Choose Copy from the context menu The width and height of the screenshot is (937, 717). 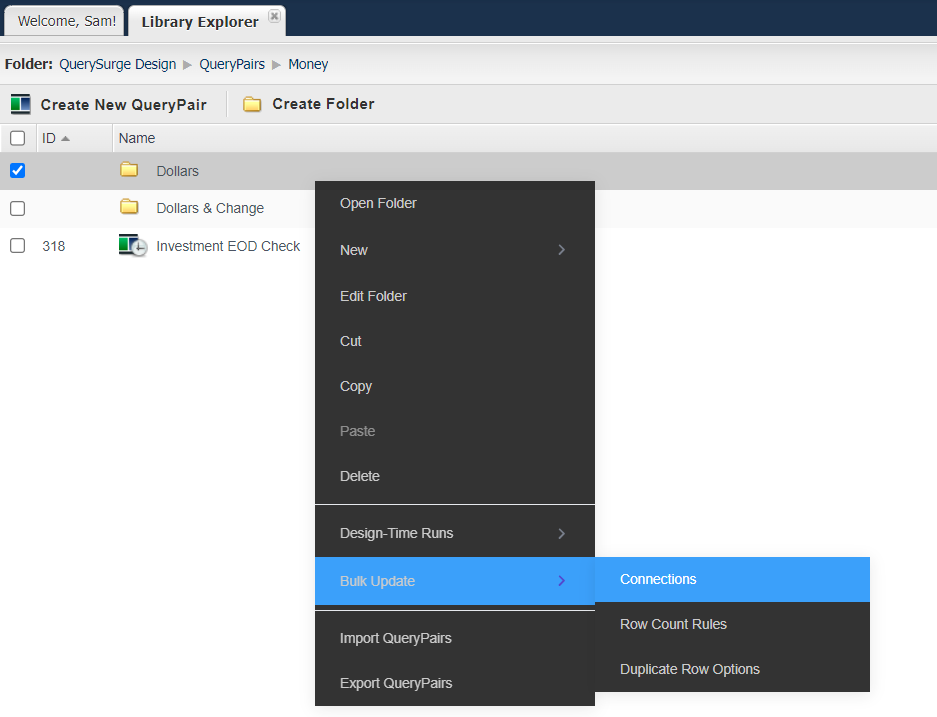click(x=455, y=387)
